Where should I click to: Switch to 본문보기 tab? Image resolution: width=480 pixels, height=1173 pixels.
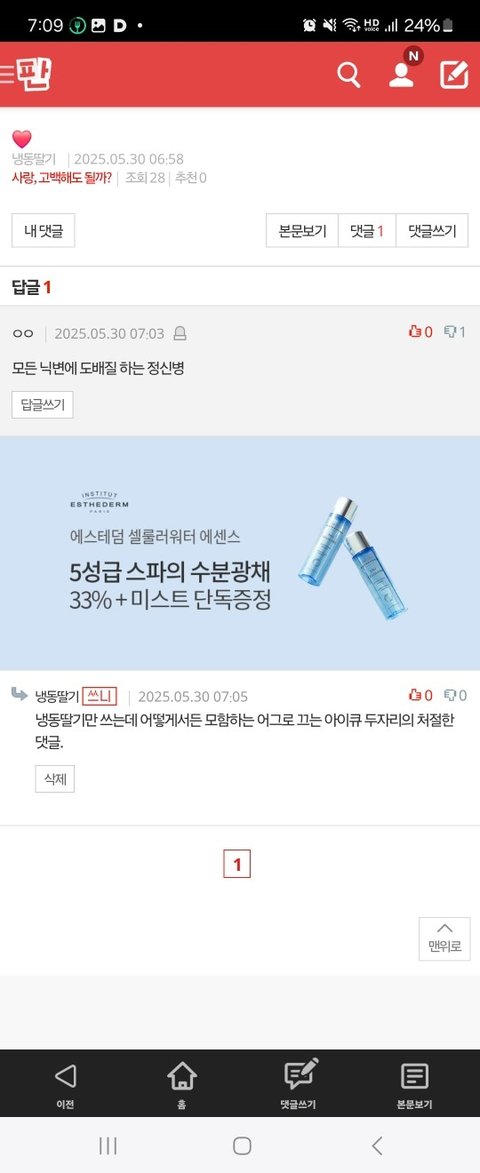pos(303,230)
